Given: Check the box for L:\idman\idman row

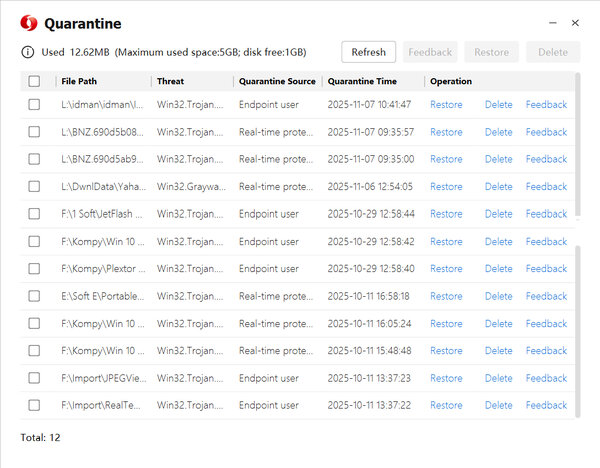Looking at the screenshot, I should [34, 104].
